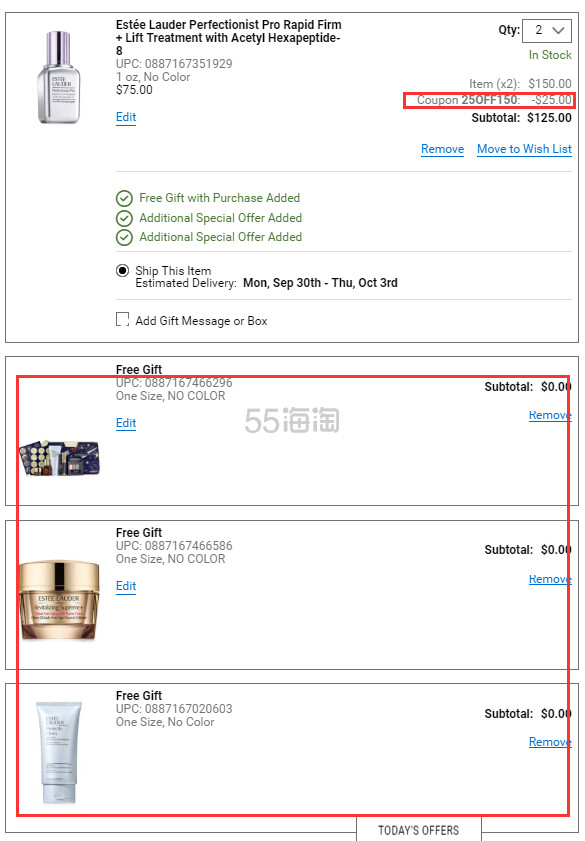The image size is (585, 841).
Task: Check the Add Gift Message or Box checkbox
Action: point(122,320)
